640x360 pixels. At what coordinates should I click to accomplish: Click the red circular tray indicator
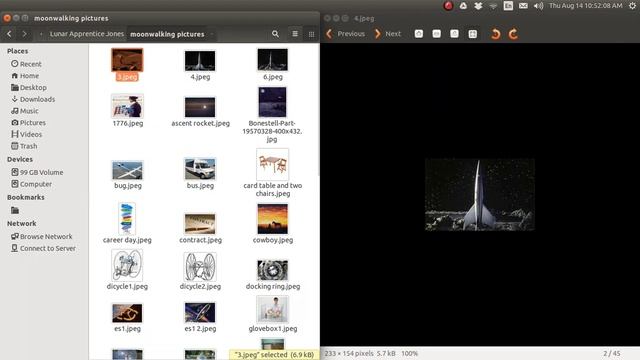click(448, 6)
